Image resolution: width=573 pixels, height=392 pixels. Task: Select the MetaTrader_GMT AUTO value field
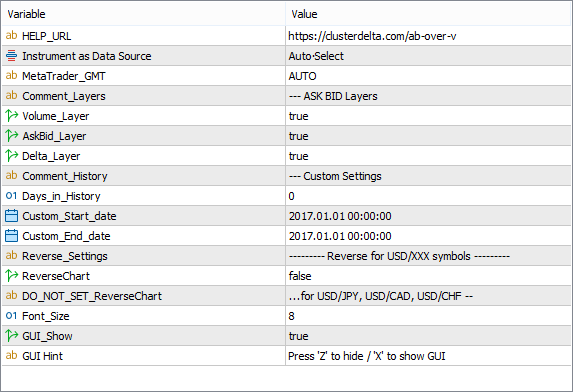pos(428,76)
